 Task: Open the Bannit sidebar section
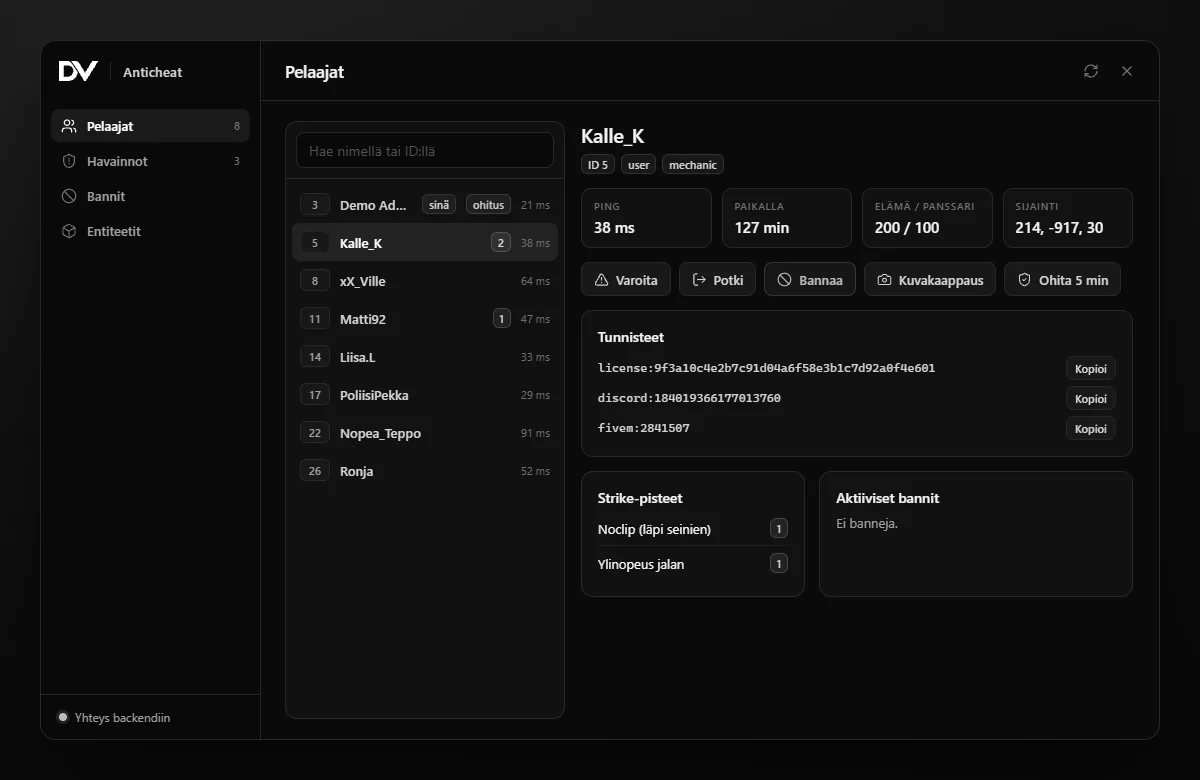point(150,196)
